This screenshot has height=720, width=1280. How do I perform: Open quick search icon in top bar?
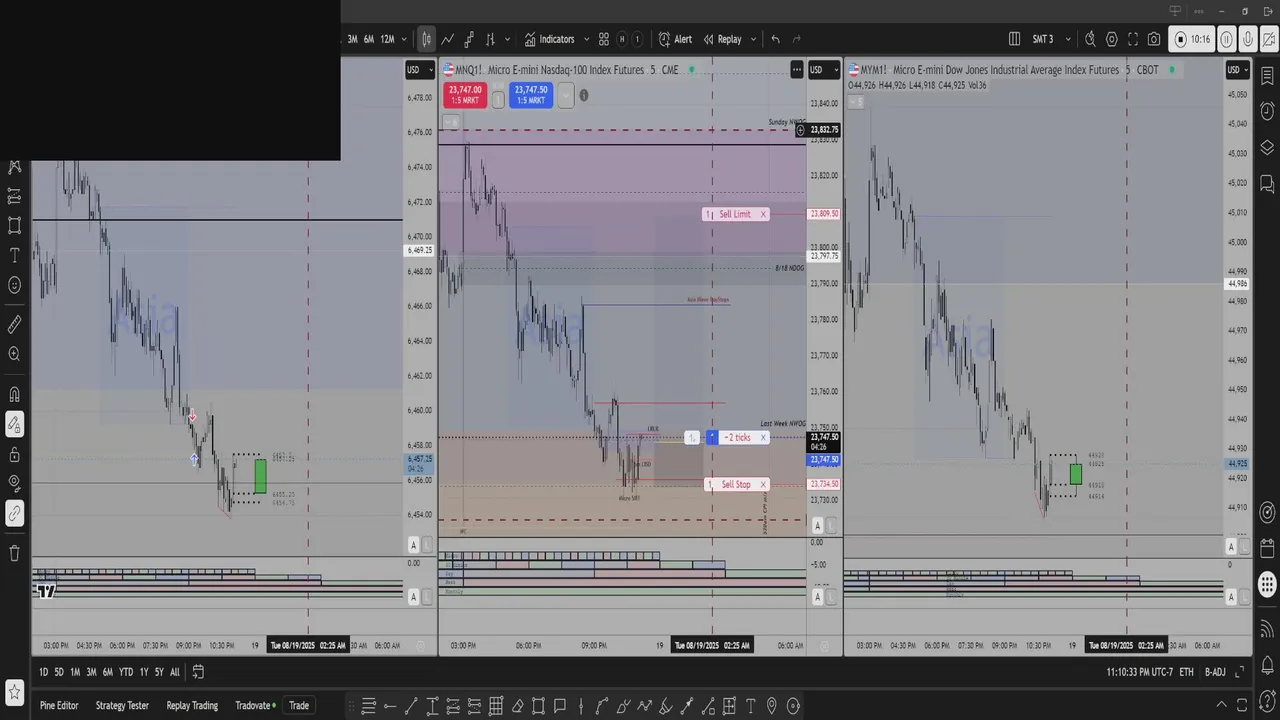click(1090, 39)
